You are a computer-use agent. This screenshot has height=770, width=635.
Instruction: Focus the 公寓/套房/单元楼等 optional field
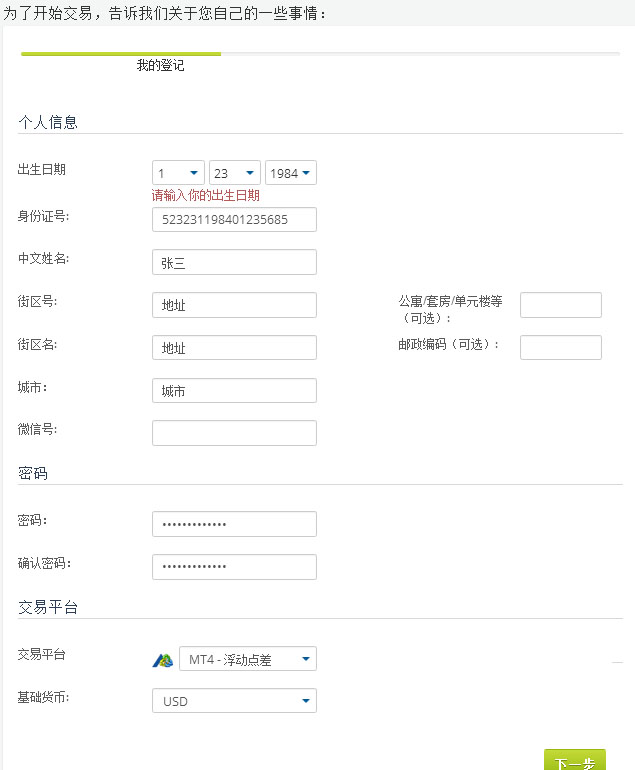(x=561, y=305)
